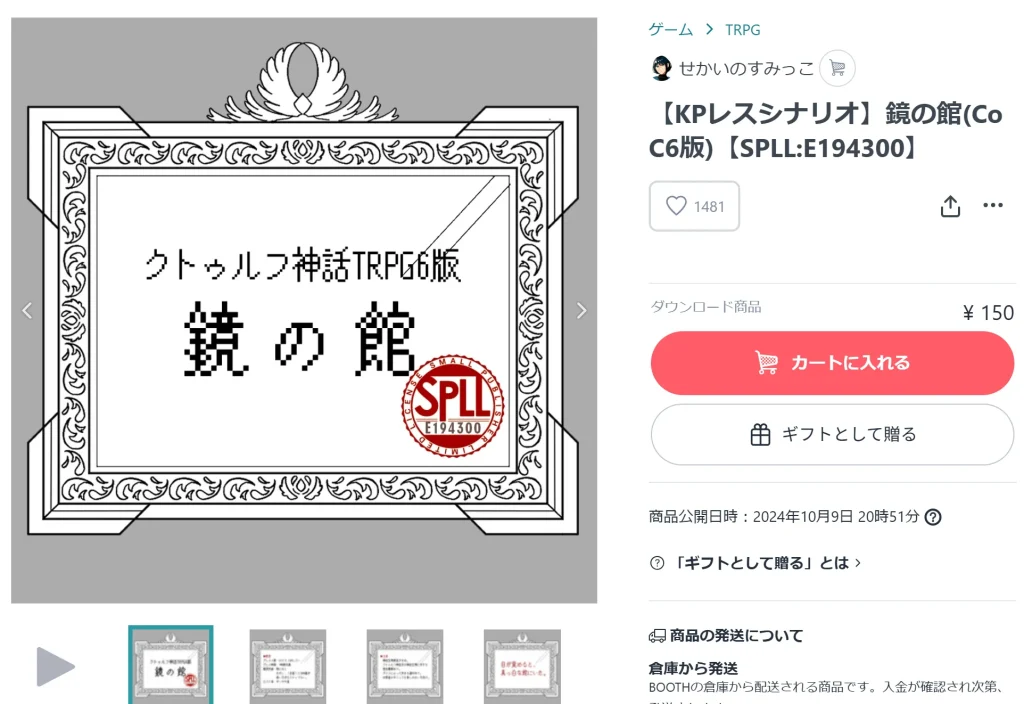
Task: Click the main 鏡の館 product image
Action: click(304, 310)
